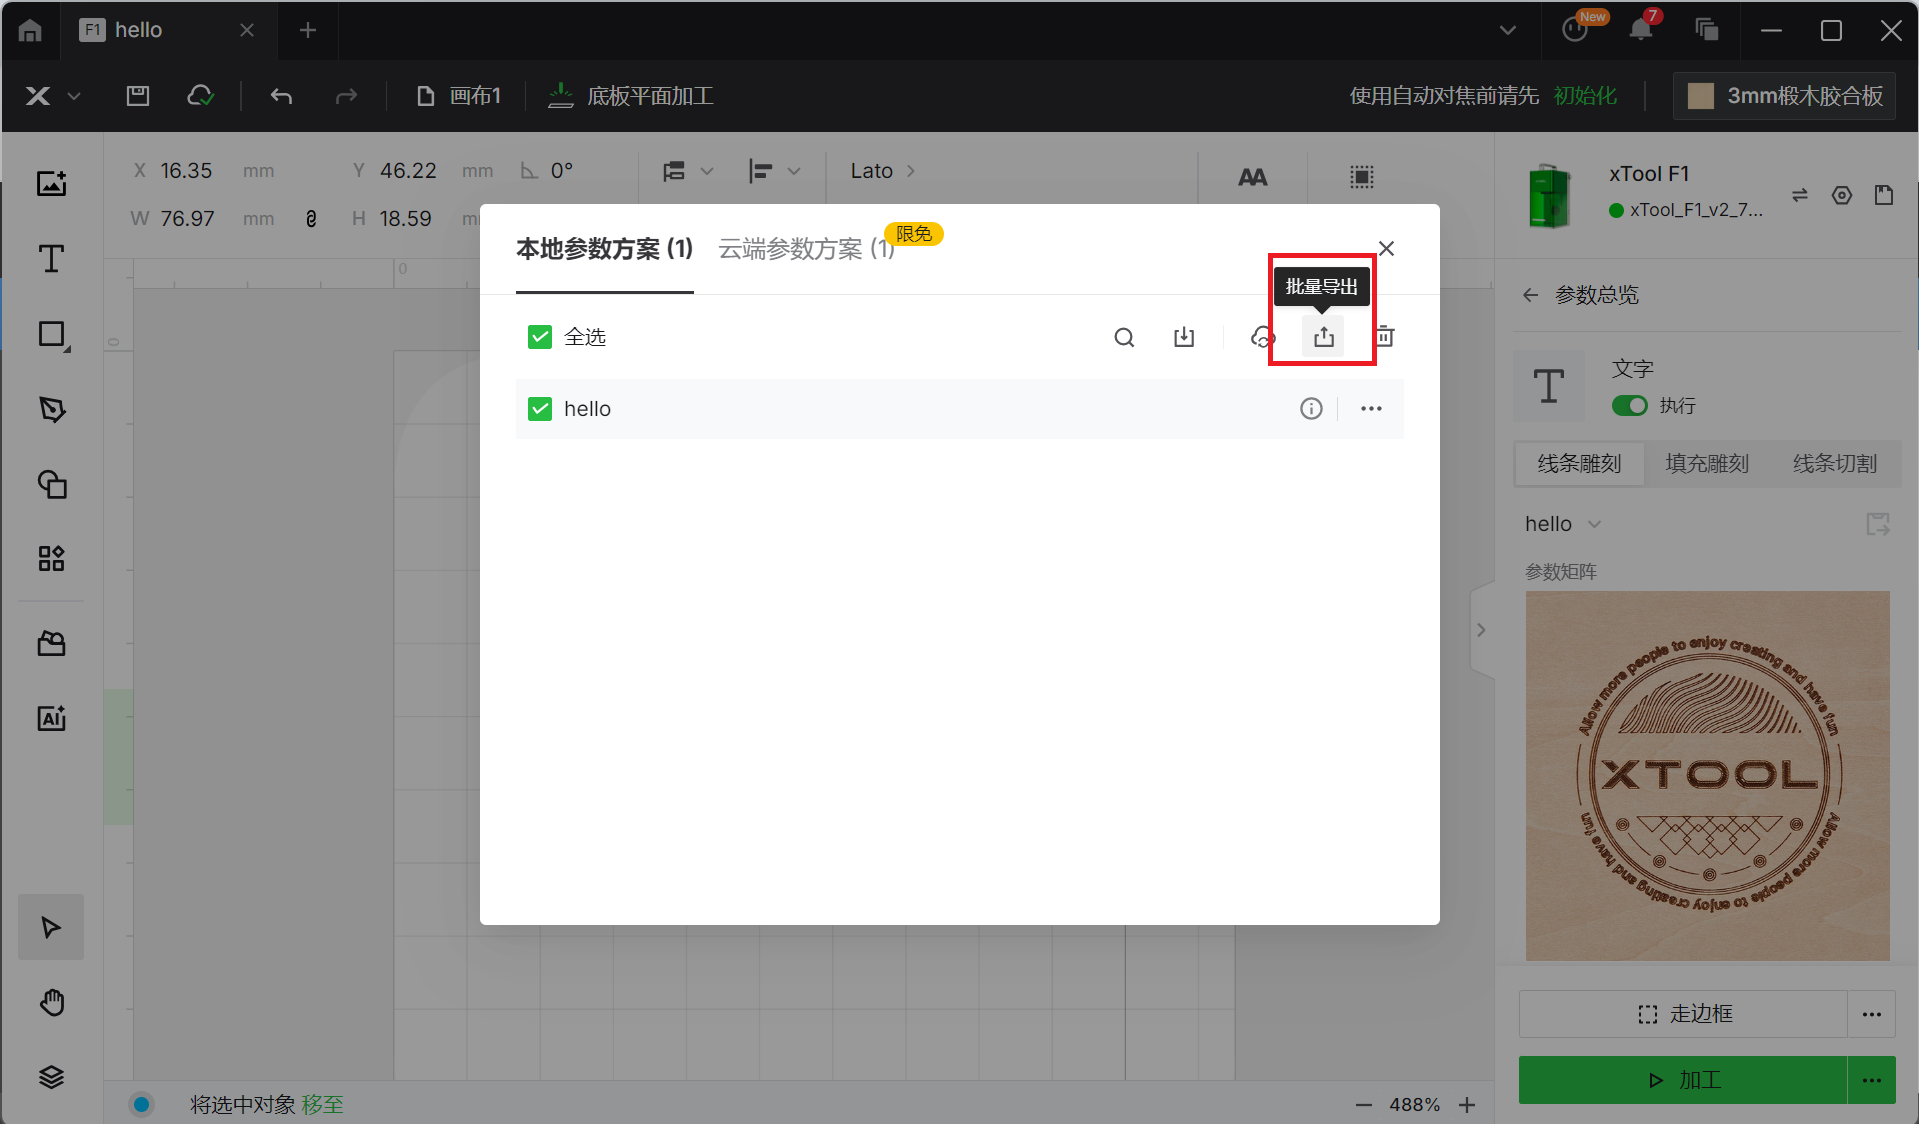Viewport: 1919px width, 1124px height.
Task: Click the batch export icon in dialog
Action: pyautogui.click(x=1323, y=337)
